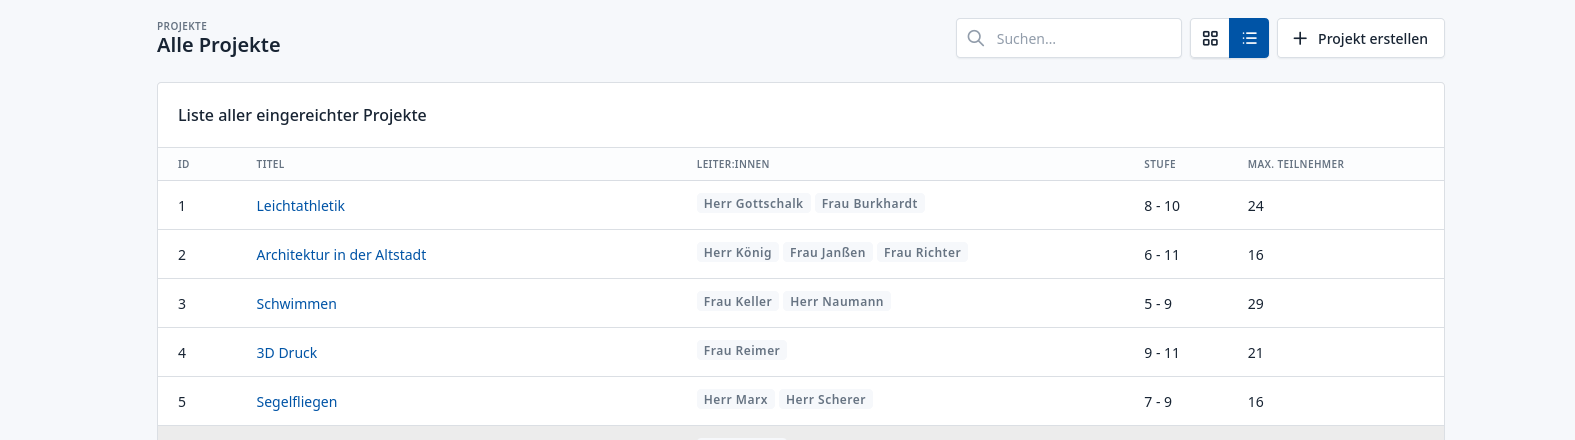Screen dimensions: 1575x440
Task: Open Architektur in der Altstadt project
Action: (341, 255)
